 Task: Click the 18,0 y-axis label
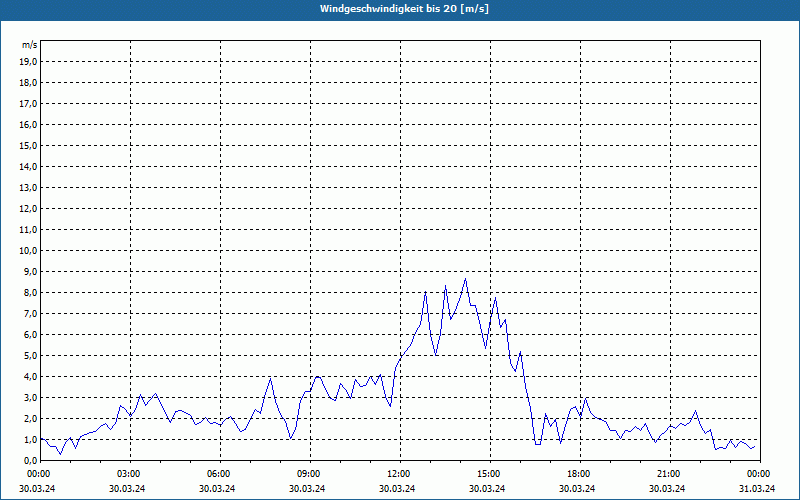(28, 83)
